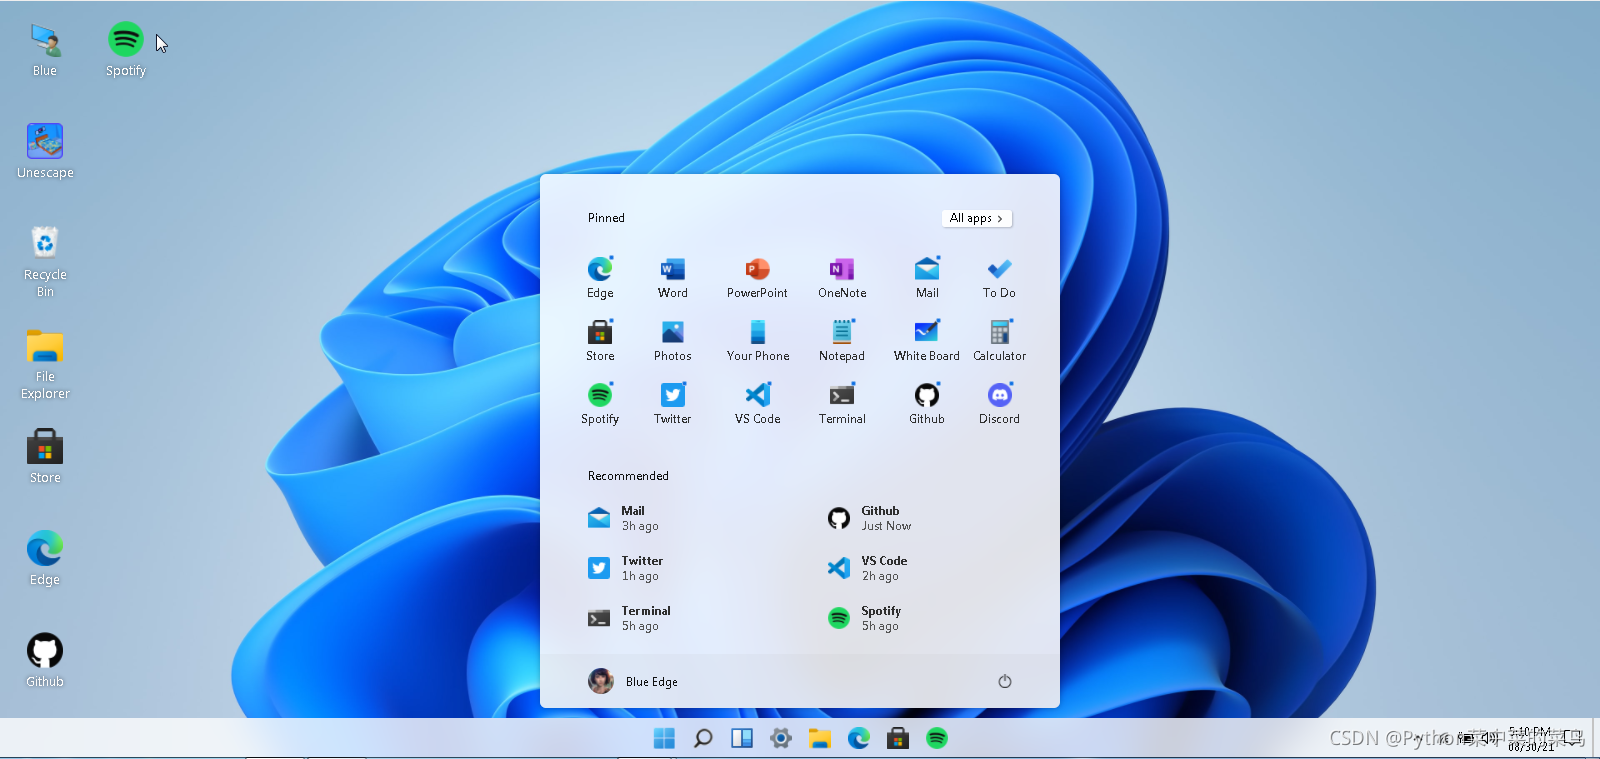Open the Search icon on the taskbar
The height and width of the screenshot is (759, 1600).
[x=703, y=738]
